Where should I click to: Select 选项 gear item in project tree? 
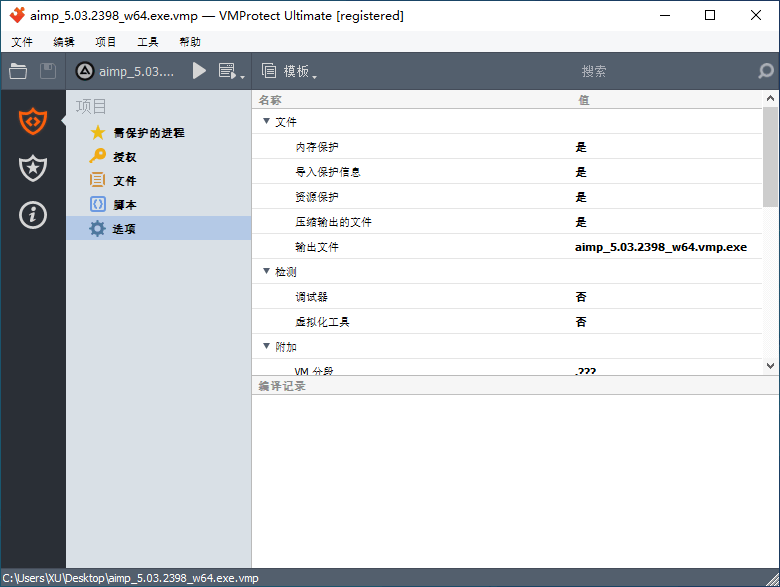point(124,229)
